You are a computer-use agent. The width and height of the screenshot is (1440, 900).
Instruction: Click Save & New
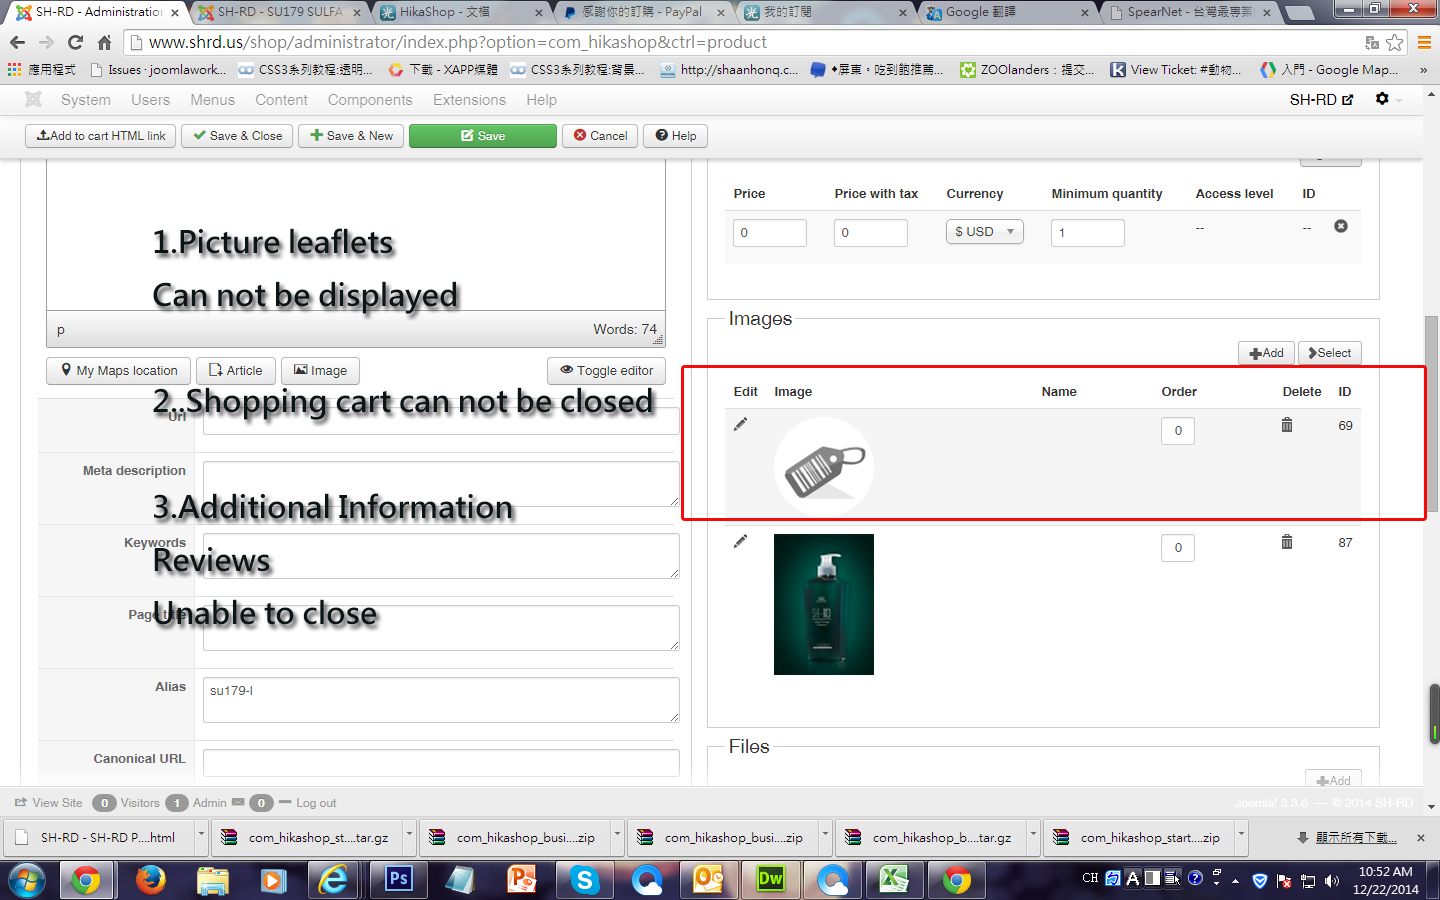[351, 136]
